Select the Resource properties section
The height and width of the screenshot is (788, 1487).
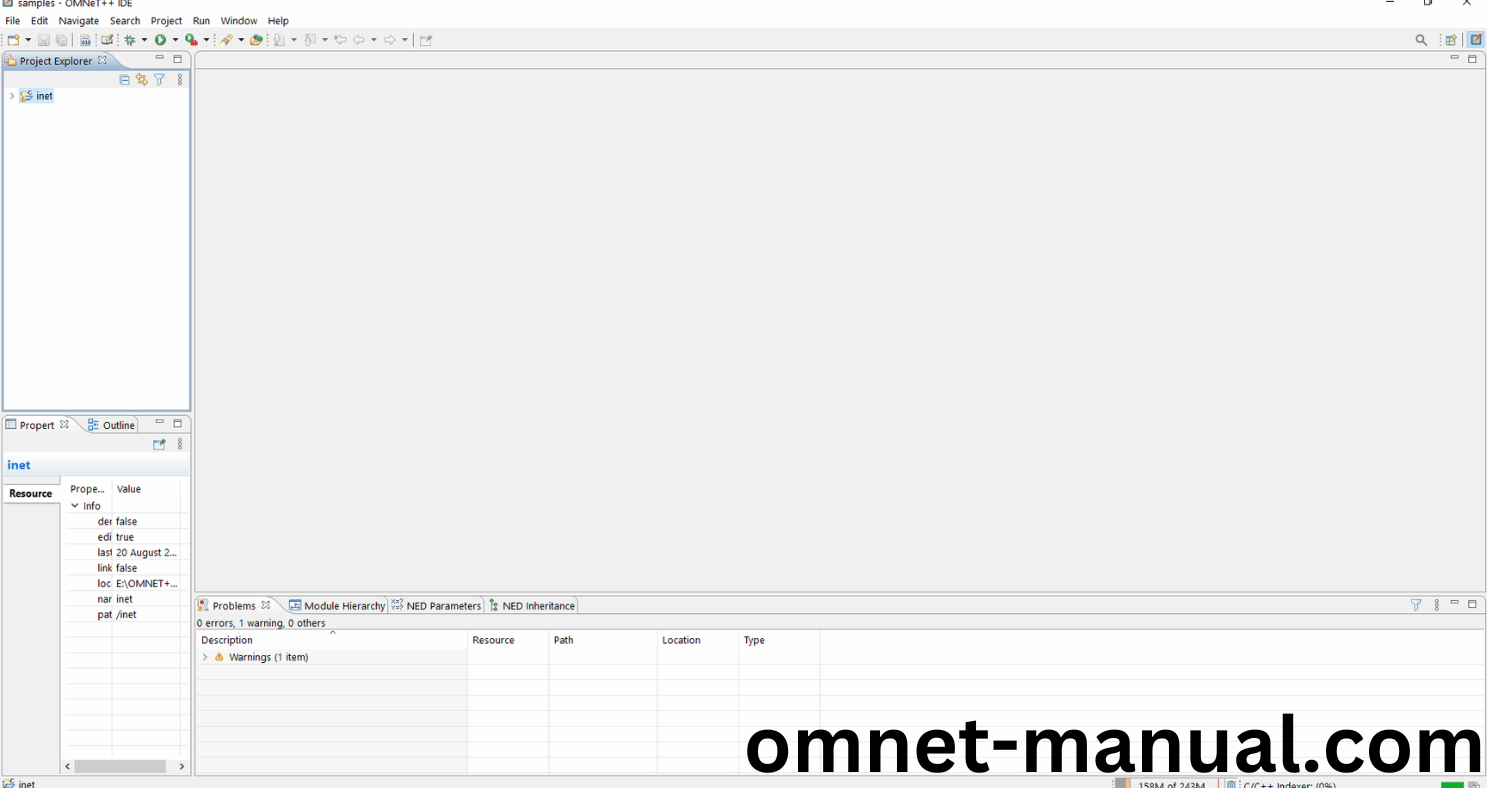point(31,494)
